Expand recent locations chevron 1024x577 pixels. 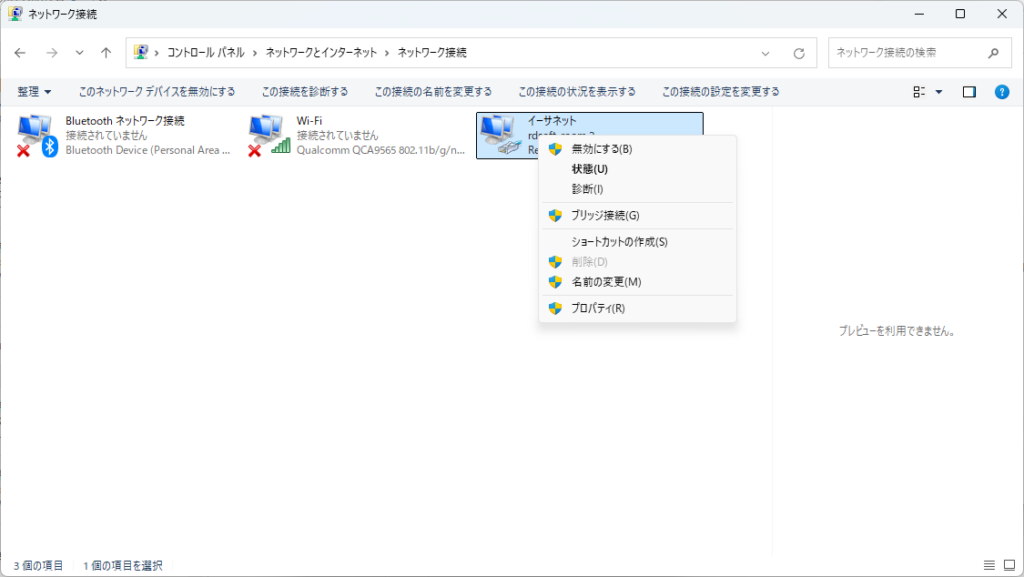click(79, 53)
